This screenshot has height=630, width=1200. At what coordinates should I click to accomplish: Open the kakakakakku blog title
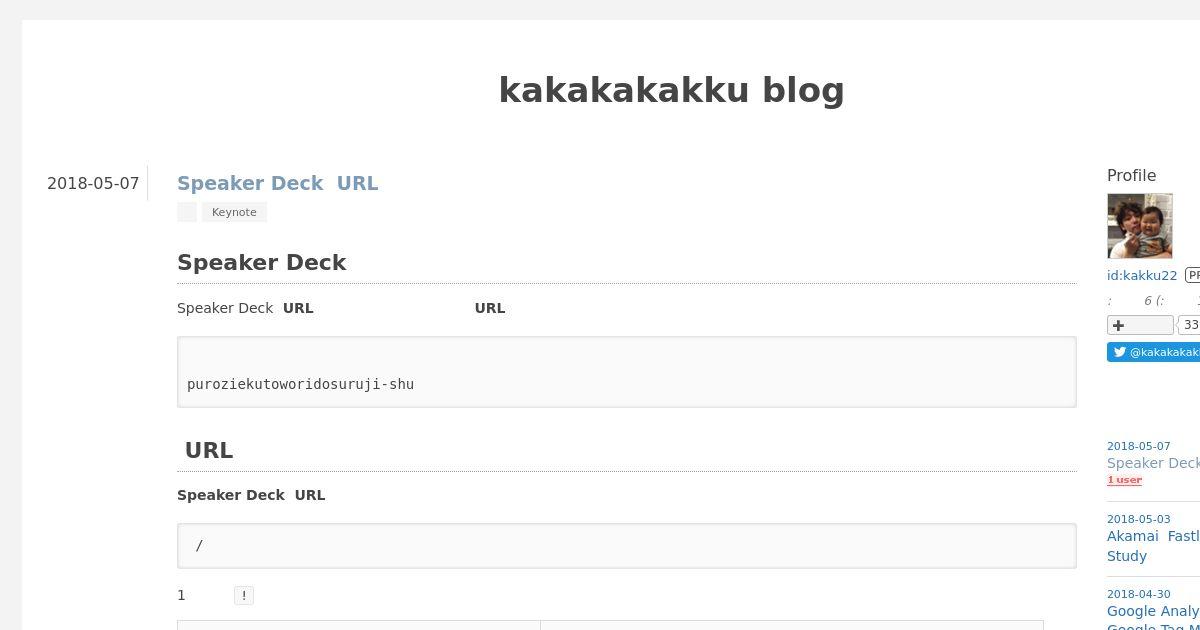click(x=671, y=90)
